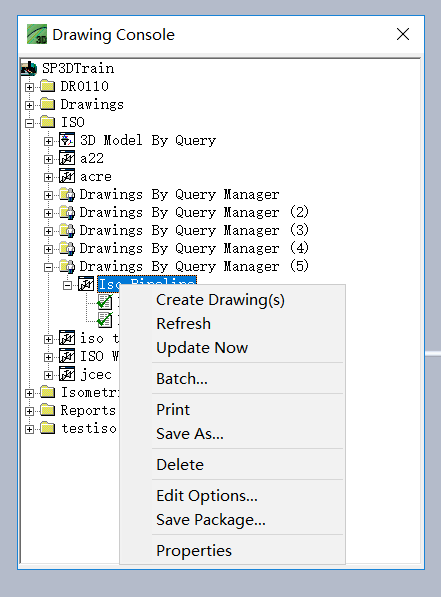Expand the testiso folder
The width and height of the screenshot is (441, 597).
pos(29,429)
